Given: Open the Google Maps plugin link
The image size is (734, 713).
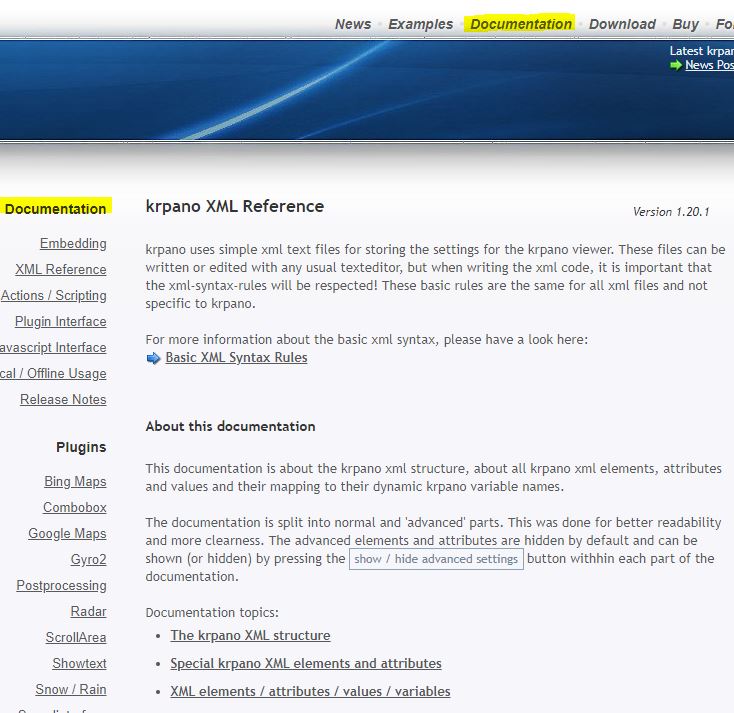Looking at the screenshot, I should (x=67, y=534).
